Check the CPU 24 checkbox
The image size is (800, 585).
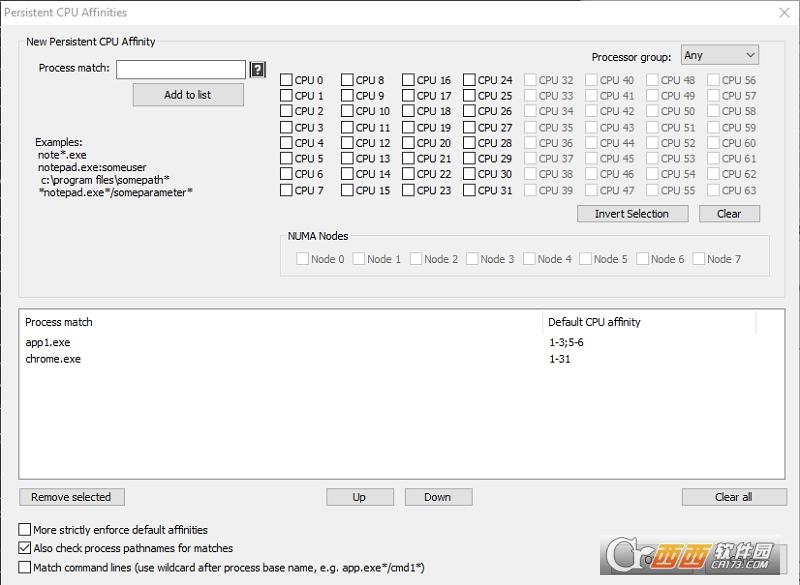pos(469,80)
